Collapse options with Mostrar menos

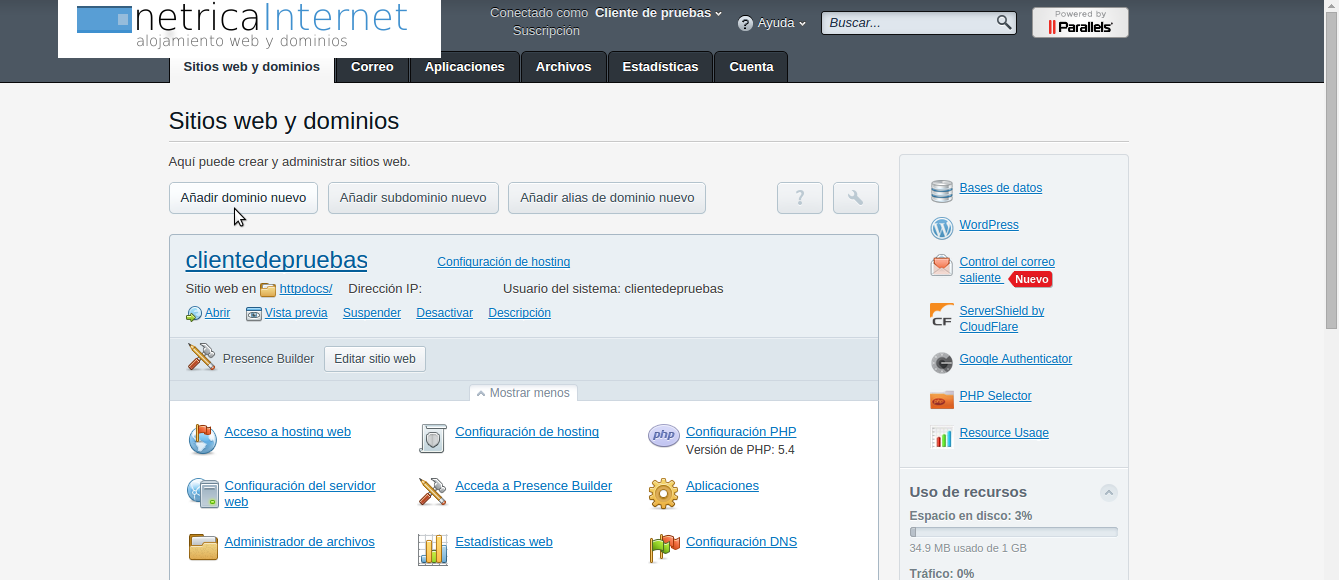click(523, 393)
